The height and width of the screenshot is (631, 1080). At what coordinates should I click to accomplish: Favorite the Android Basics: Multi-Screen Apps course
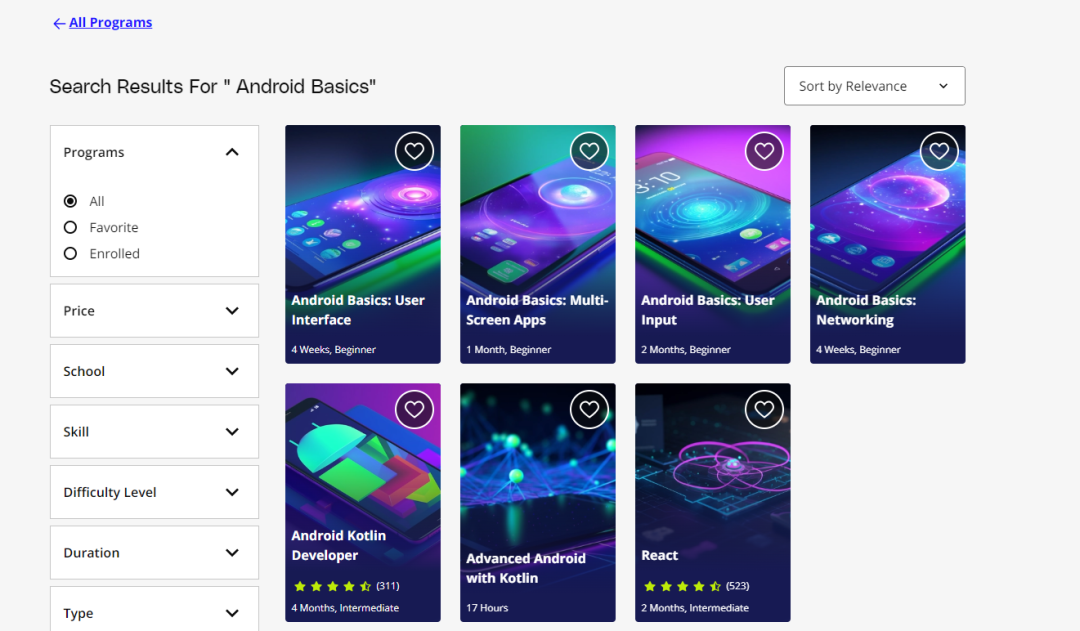589,151
